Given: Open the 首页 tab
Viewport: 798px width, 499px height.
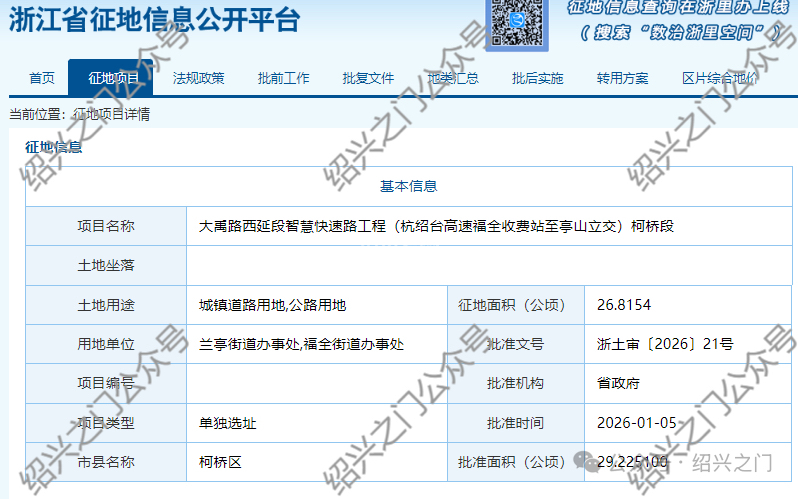Looking at the screenshot, I should point(42,78).
